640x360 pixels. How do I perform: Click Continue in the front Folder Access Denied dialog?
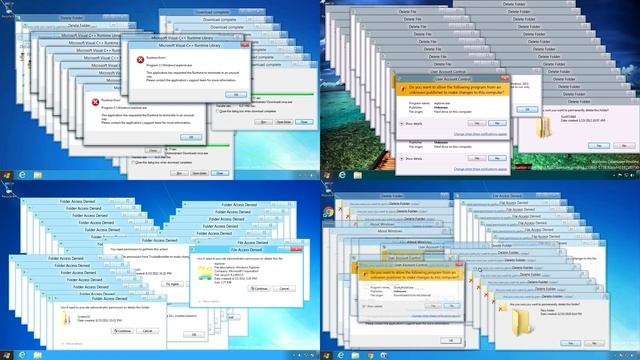click(x=122, y=331)
